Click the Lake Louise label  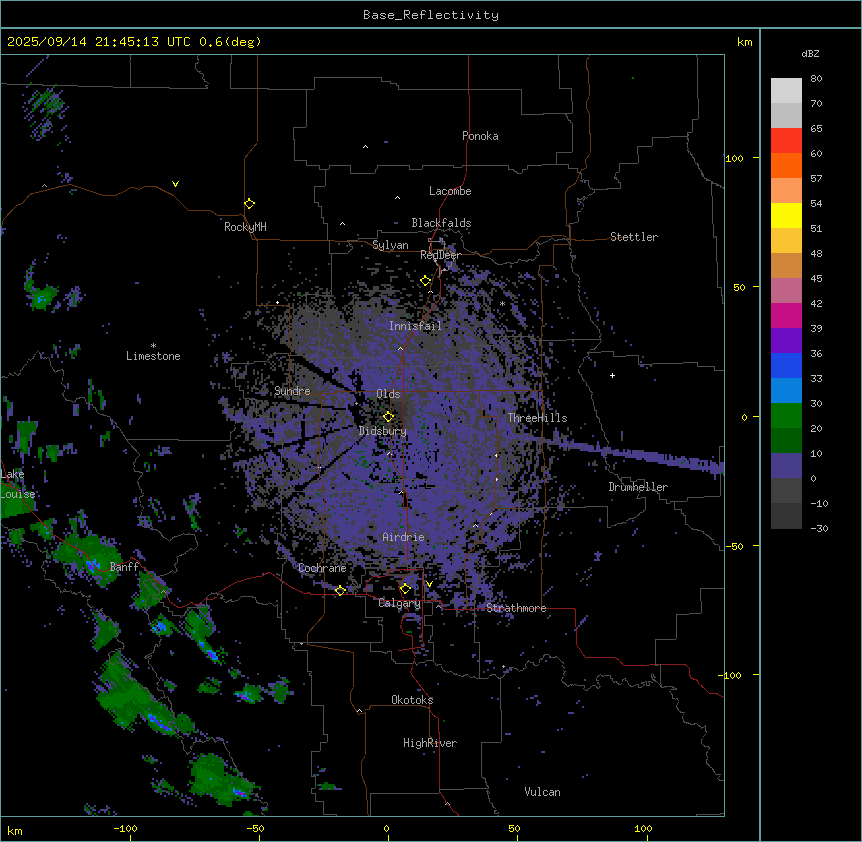point(16,484)
